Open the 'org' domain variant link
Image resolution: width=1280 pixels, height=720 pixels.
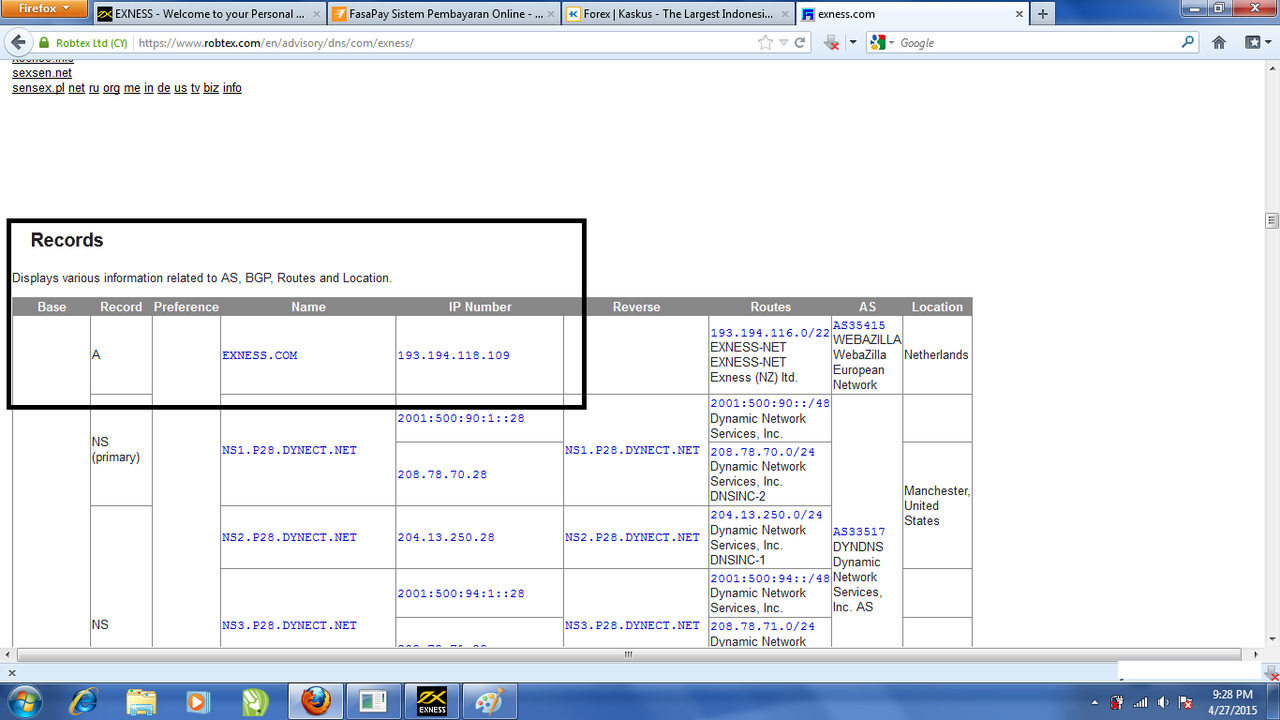(x=111, y=88)
